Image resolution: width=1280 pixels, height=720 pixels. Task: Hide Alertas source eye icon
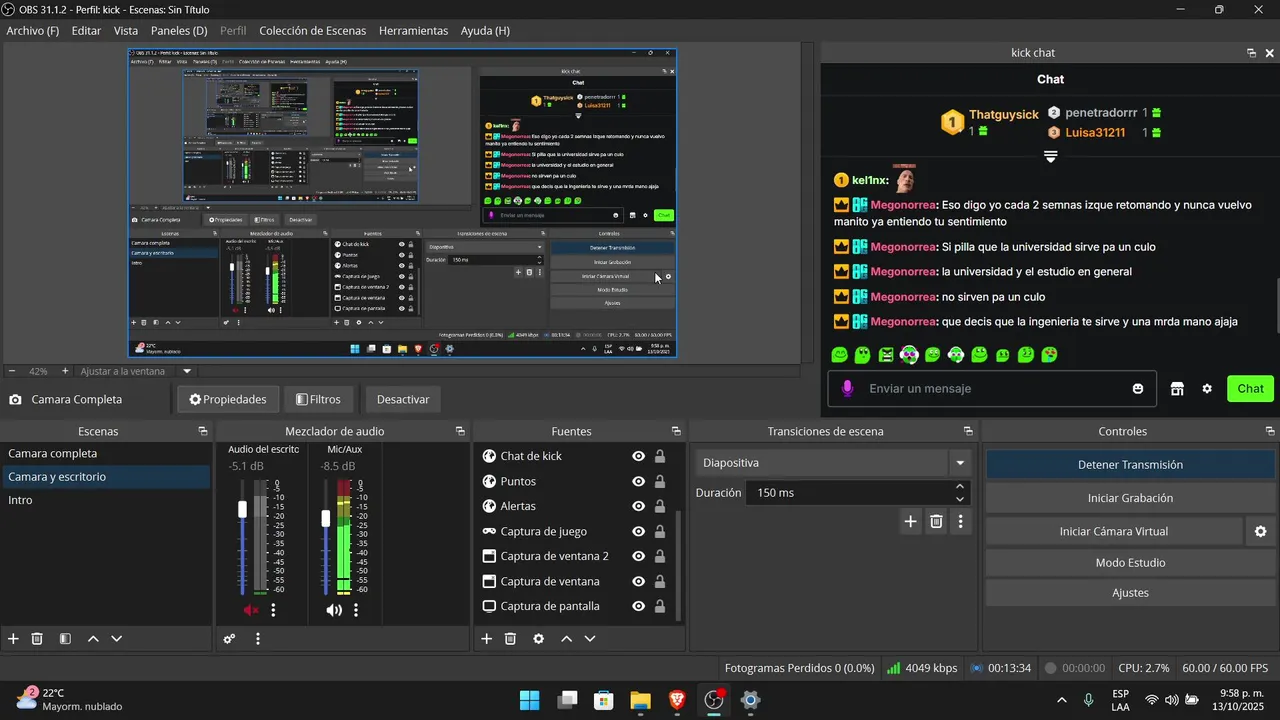click(x=638, y=506)
